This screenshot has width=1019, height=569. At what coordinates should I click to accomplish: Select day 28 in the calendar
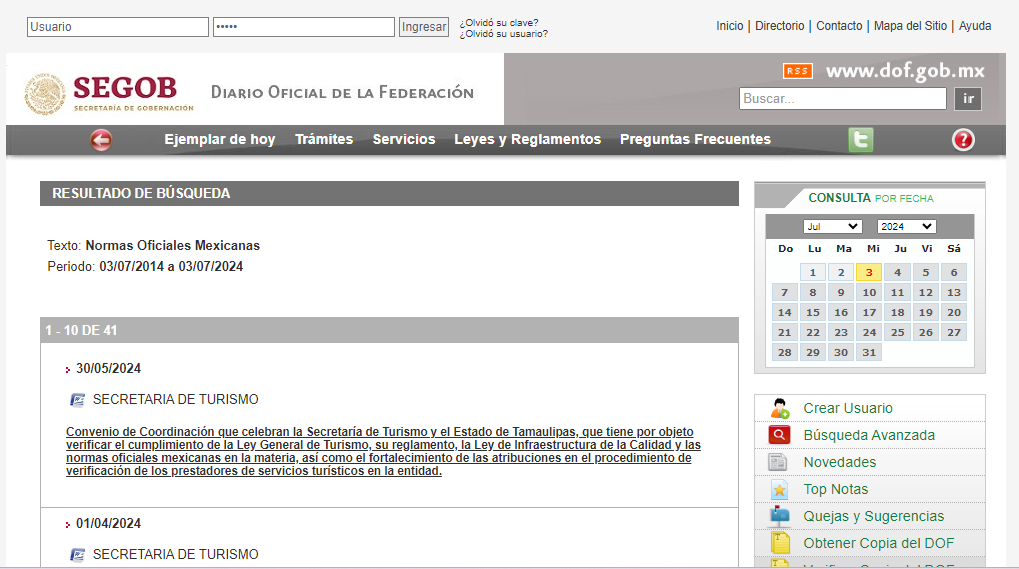784,352
